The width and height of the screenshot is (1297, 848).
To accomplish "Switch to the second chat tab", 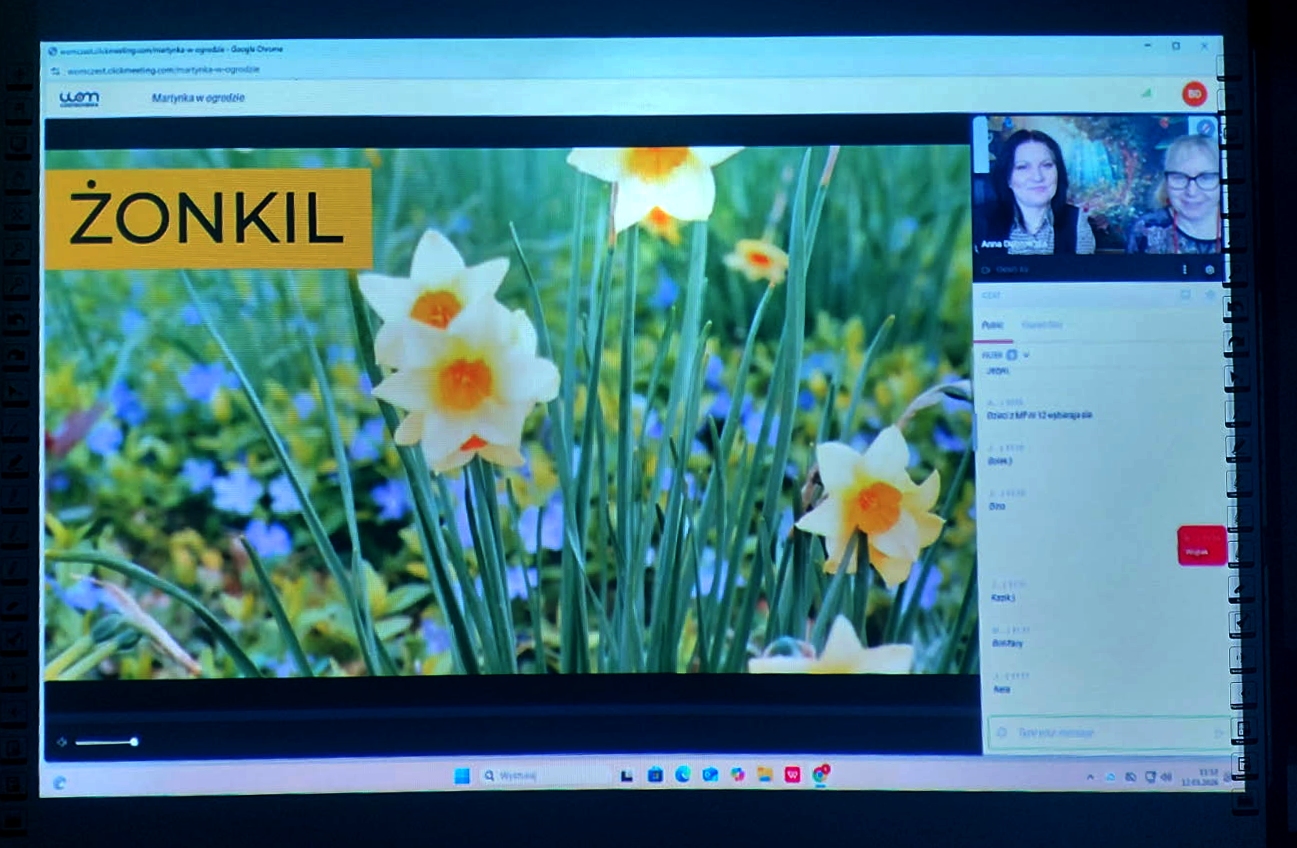I will (1042, 325).
